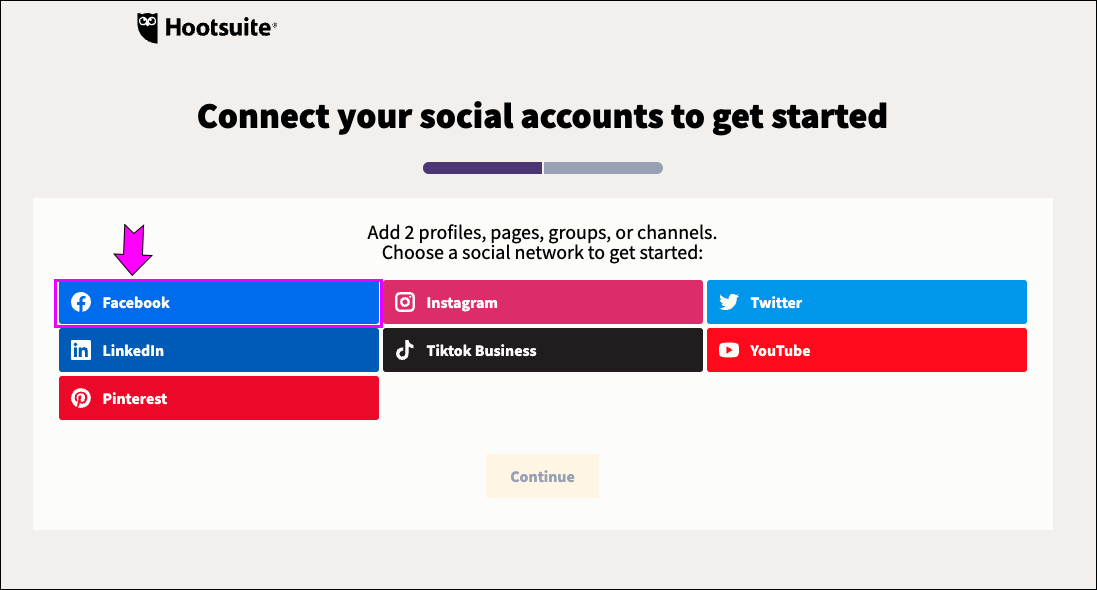
Task: Select the Twitter network button
Action: pyautogui.click(x=867, y=303)
